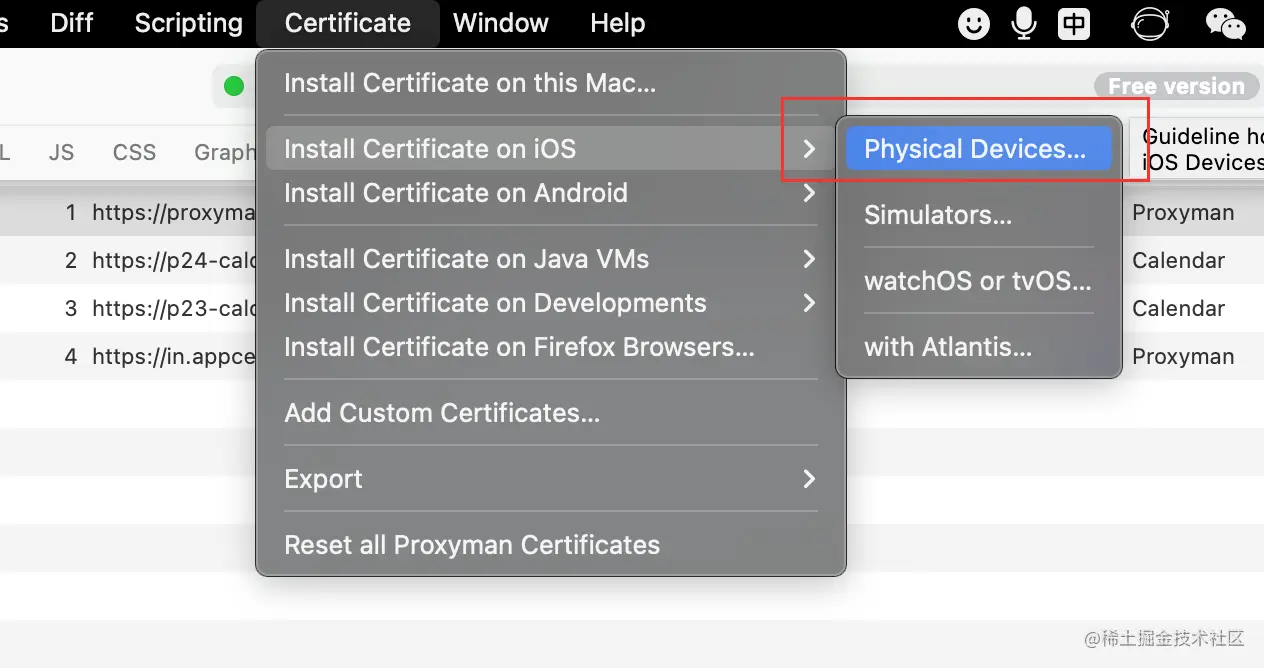Open the Chinese input method icon

[x=1074, y=23]
